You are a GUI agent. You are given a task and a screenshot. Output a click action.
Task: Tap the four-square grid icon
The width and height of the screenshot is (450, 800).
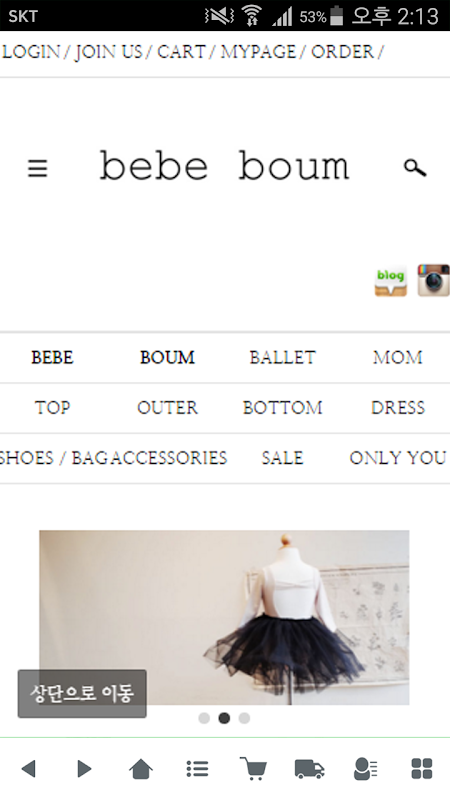click(422, 769)
